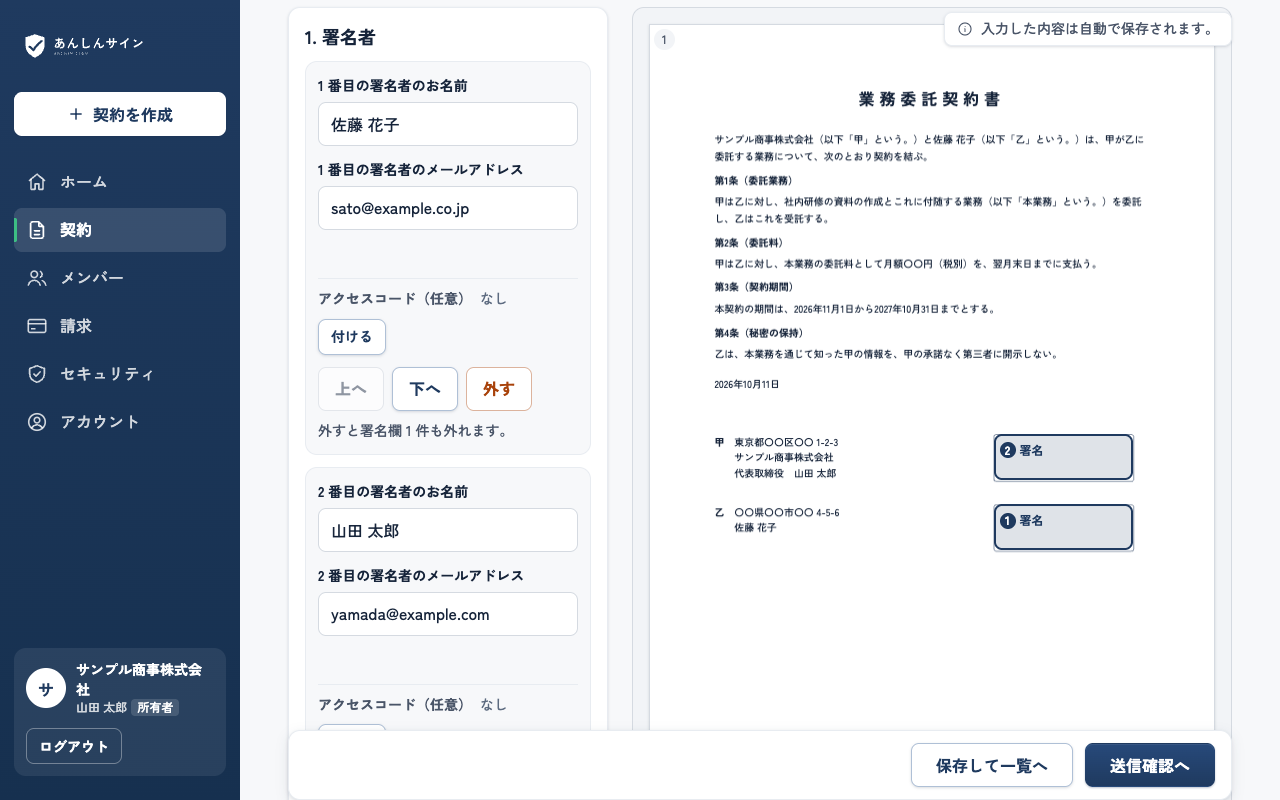Go to the メンバー page
Viewport: 1280px width, 800px height.
120,278
